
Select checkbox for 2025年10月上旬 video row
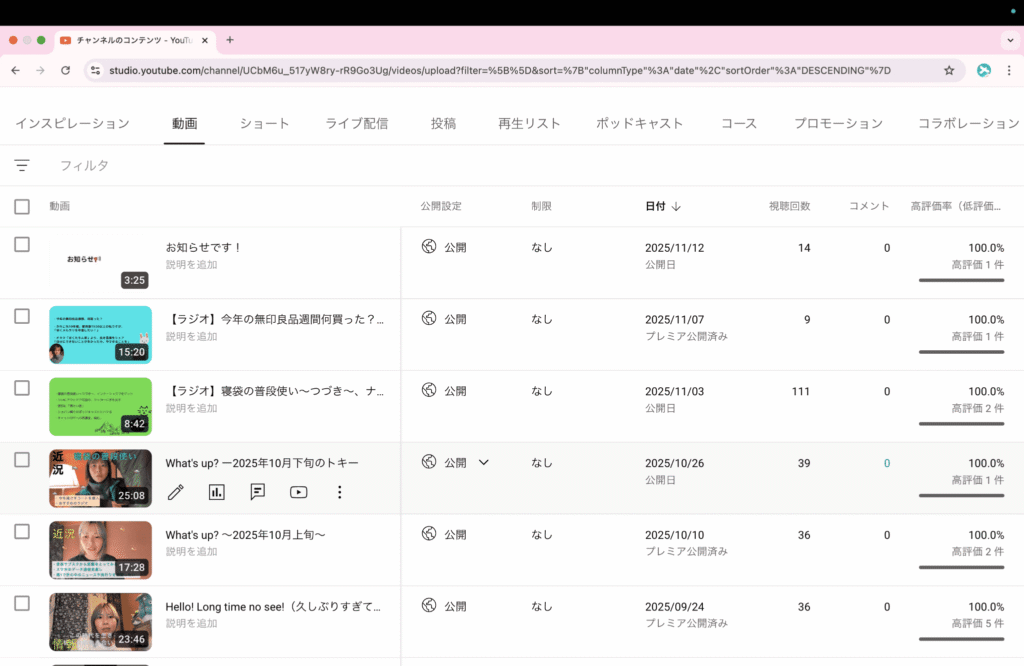22,532
